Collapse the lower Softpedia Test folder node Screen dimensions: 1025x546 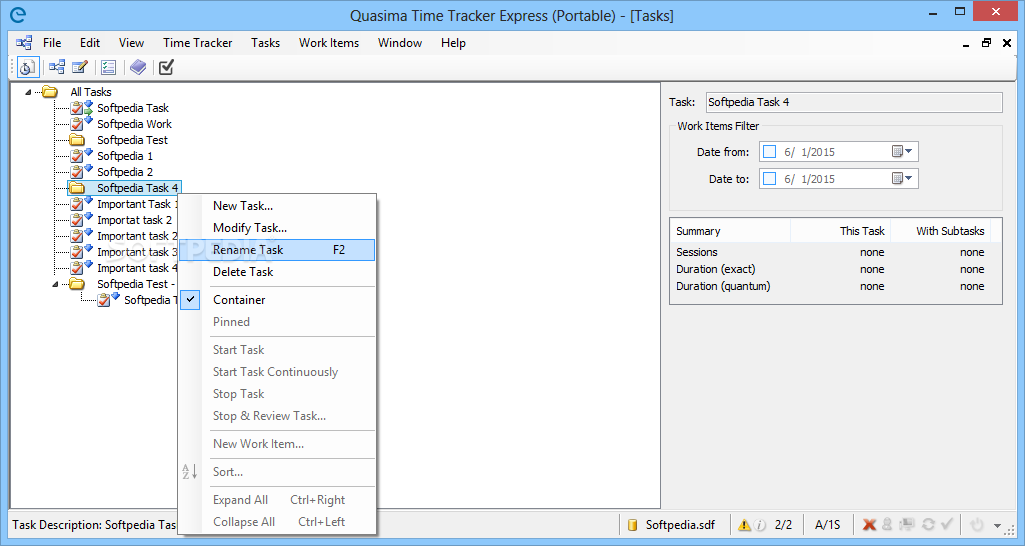pos(56,284)
